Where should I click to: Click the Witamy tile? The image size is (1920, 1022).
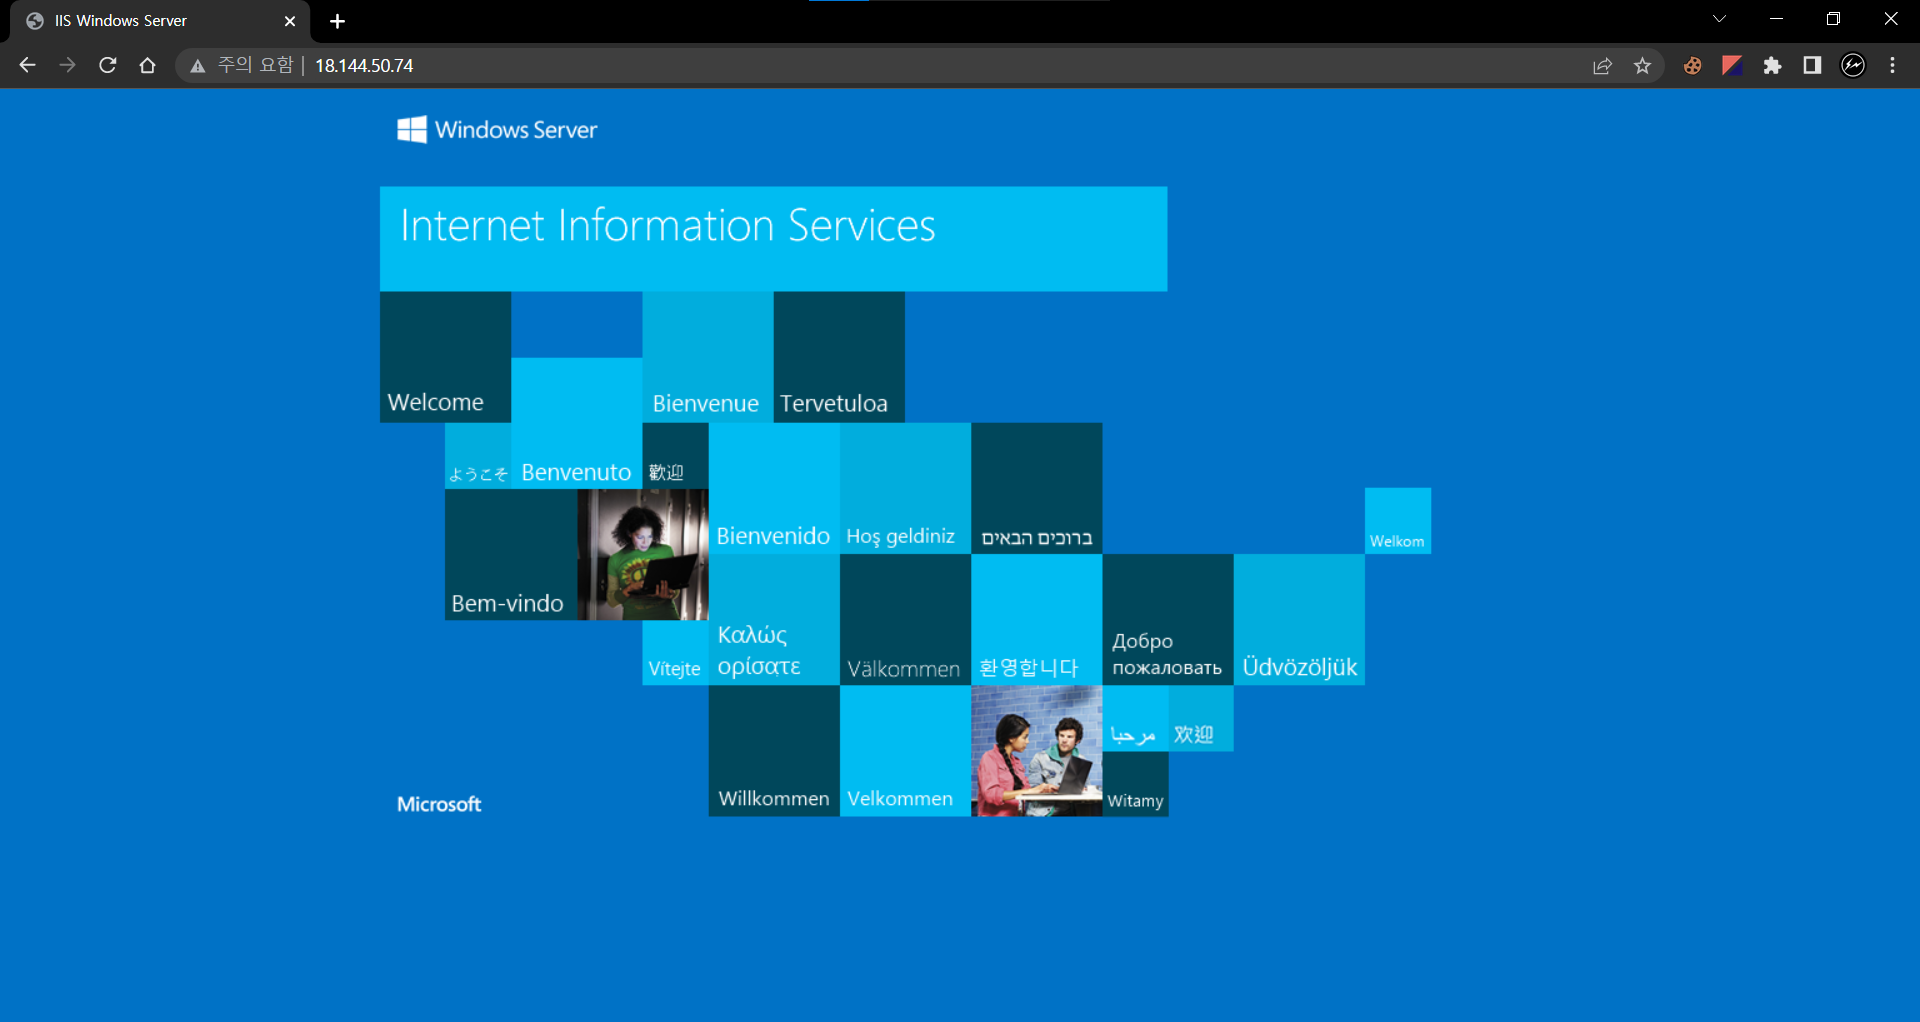pos(1135,784)
